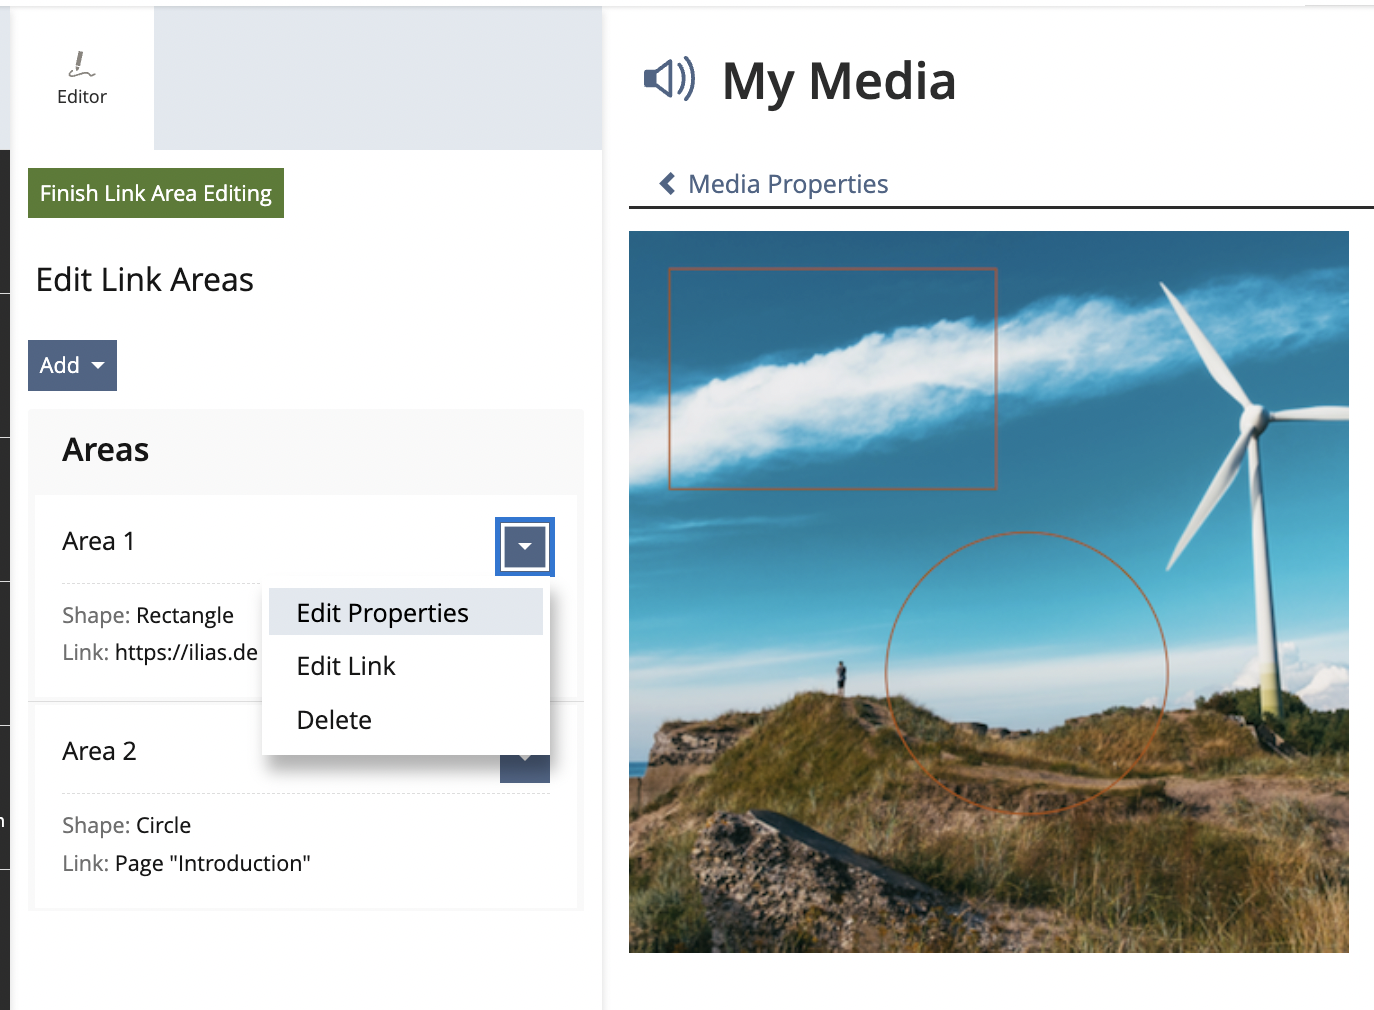Choose Delete from Area 1 menu
Image resolution: width=1374 pixels, height=1010 pixels.
tap(334, 720)
